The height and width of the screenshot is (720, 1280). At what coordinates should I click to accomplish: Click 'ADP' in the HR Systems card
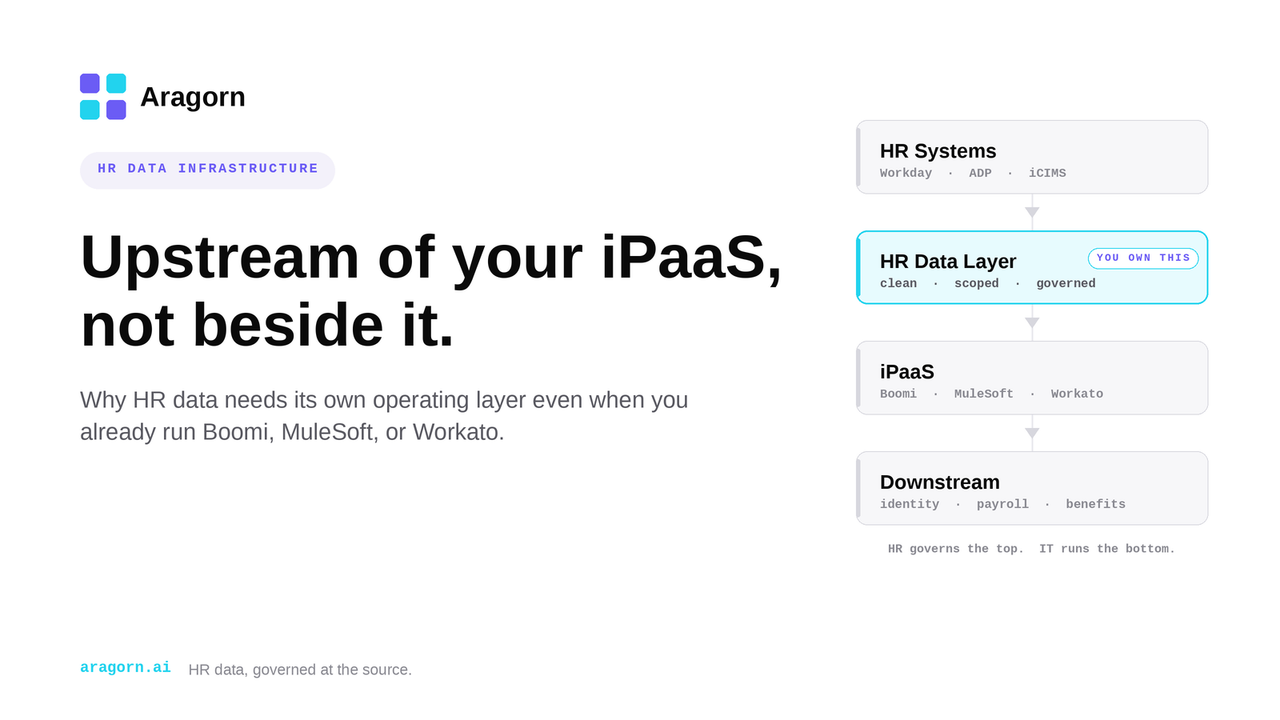point(980,174)
